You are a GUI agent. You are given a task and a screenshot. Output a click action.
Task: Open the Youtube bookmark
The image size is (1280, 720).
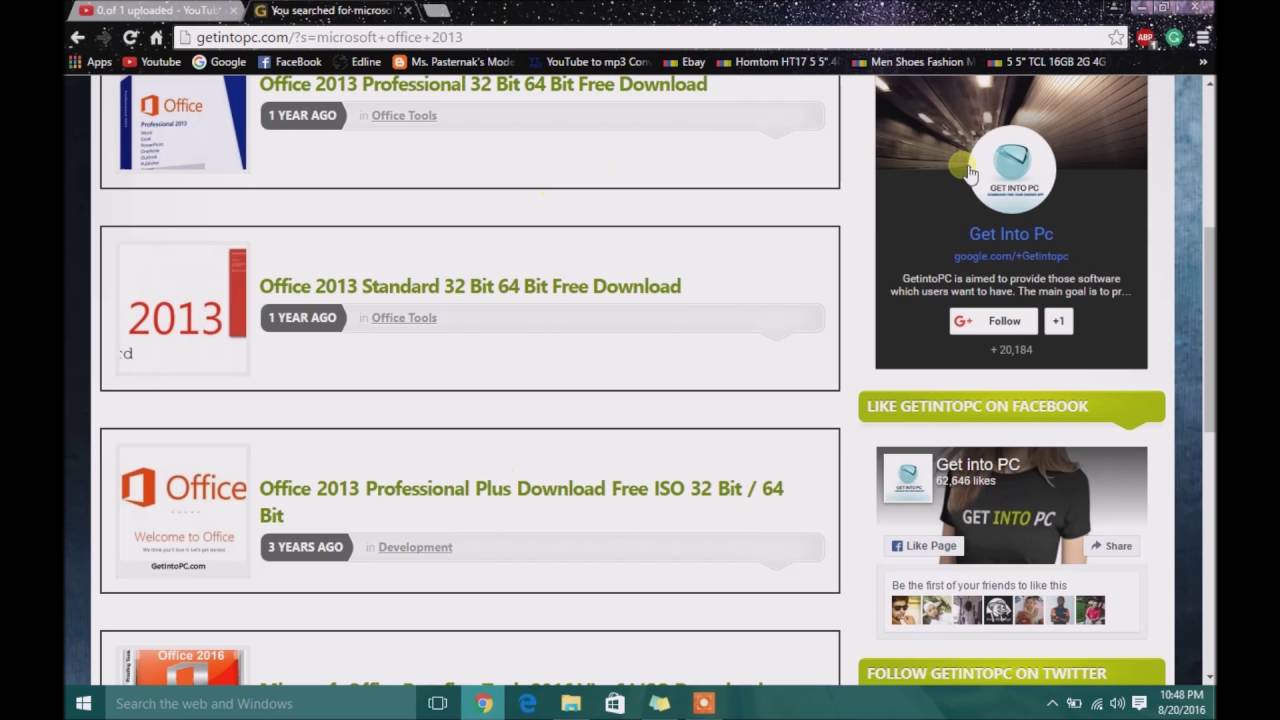tap(151, 62)
